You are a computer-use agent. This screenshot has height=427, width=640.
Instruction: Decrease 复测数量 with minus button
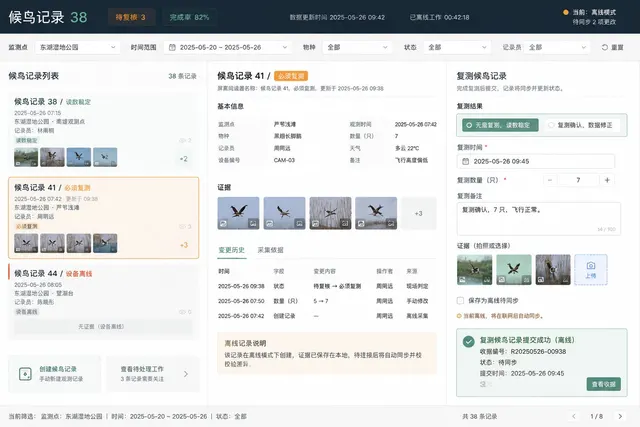point(550,180)
